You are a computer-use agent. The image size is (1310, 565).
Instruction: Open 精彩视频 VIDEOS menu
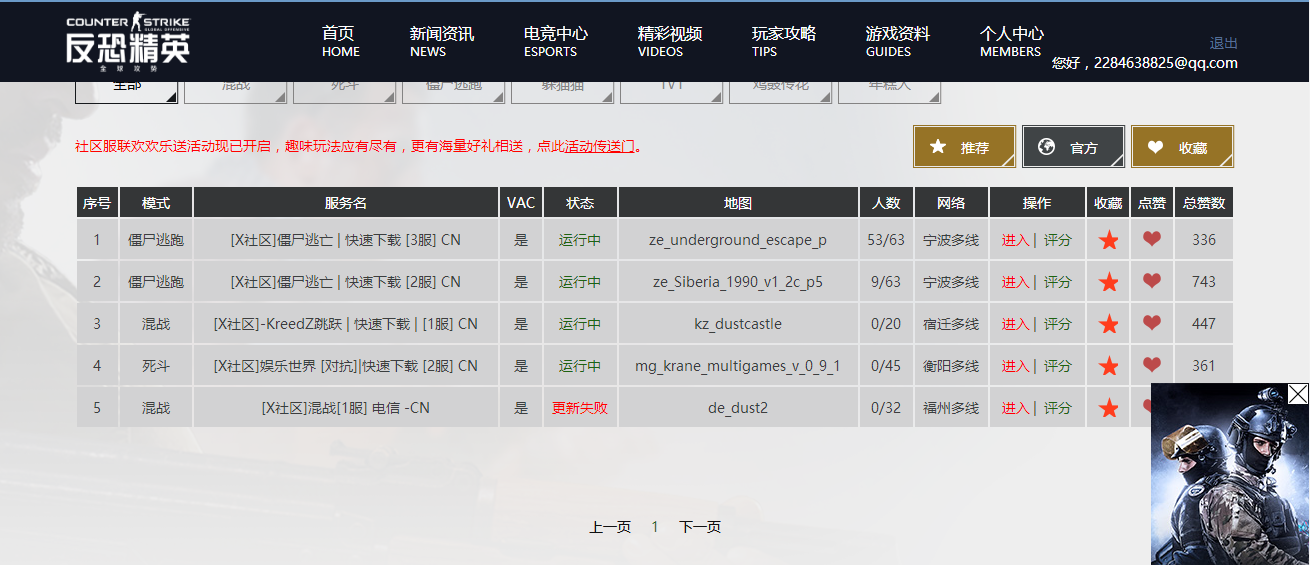[x=669, y=41]
